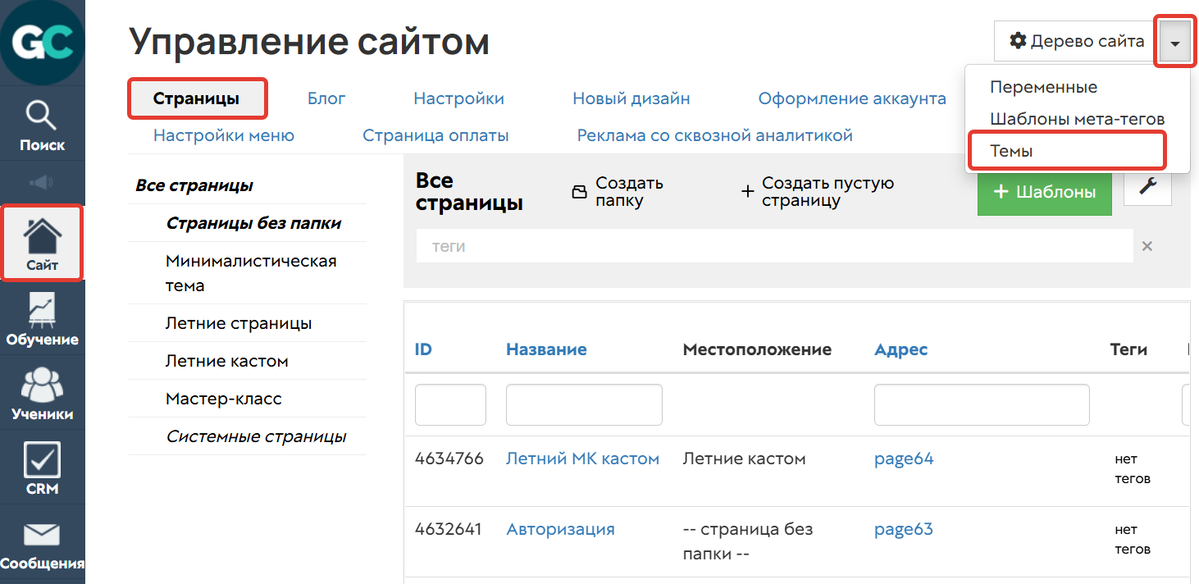Sort table by ID column header
Viewport: 1199px width, 584px height.
[x=423, y=349]
